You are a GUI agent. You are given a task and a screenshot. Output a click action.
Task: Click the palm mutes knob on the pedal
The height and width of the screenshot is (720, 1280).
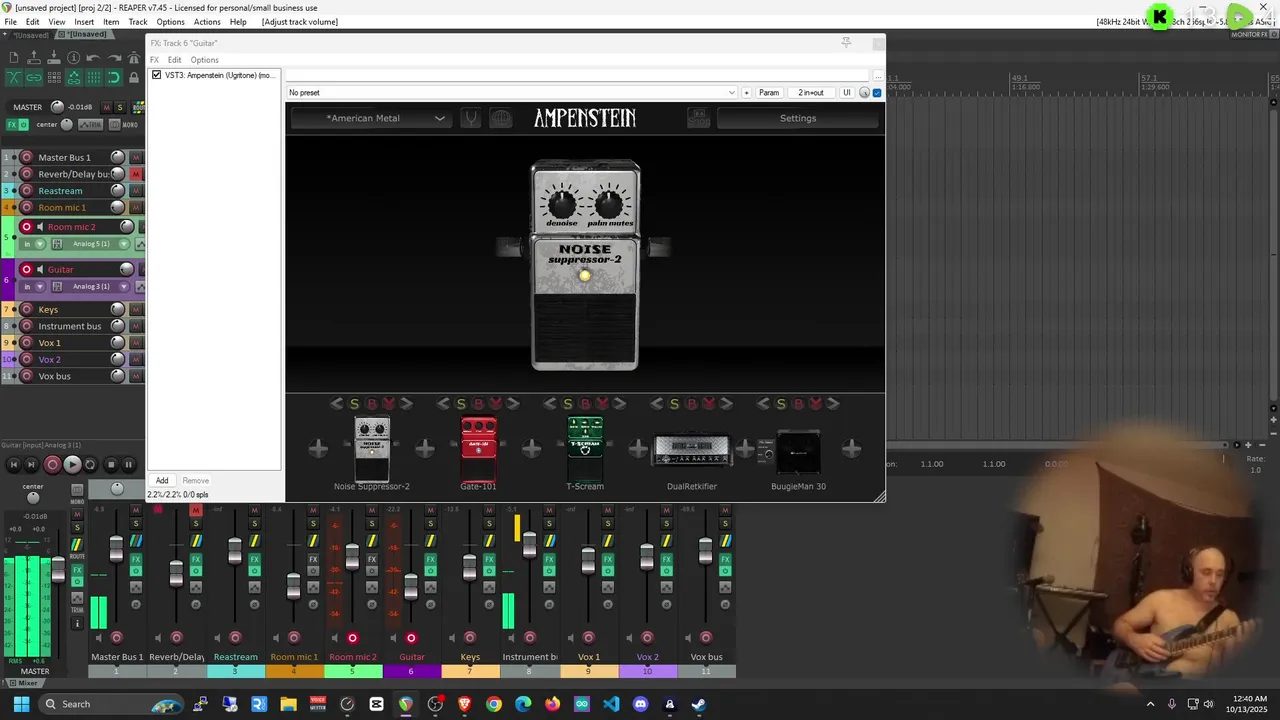click(609, 204)
